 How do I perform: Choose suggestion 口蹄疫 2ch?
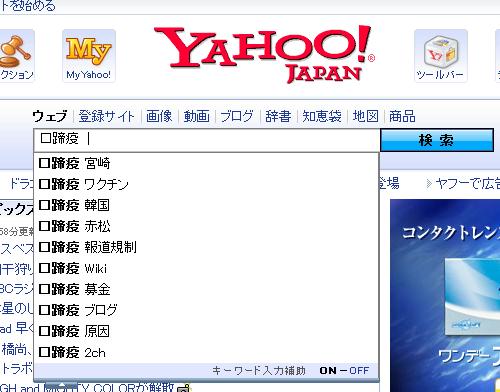pos(206,352)
